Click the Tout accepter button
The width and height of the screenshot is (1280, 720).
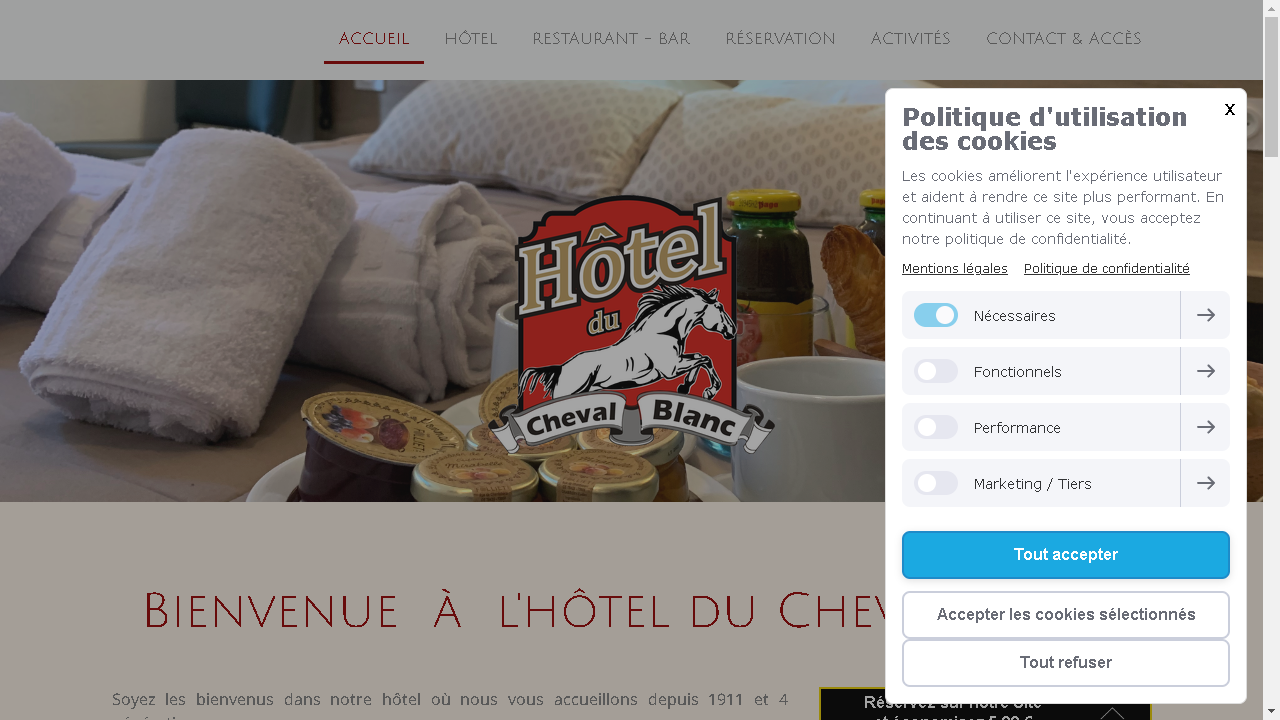(1066, 555)
